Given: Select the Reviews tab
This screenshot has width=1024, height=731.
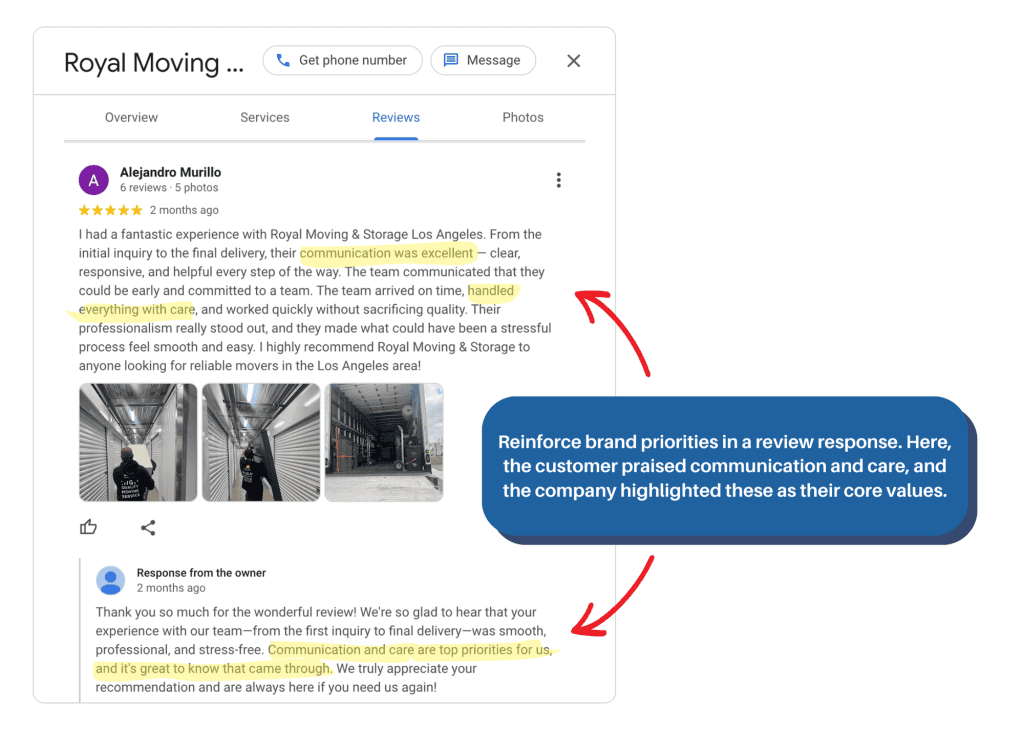Looking at the screenshot, I should tap(396, 117).
